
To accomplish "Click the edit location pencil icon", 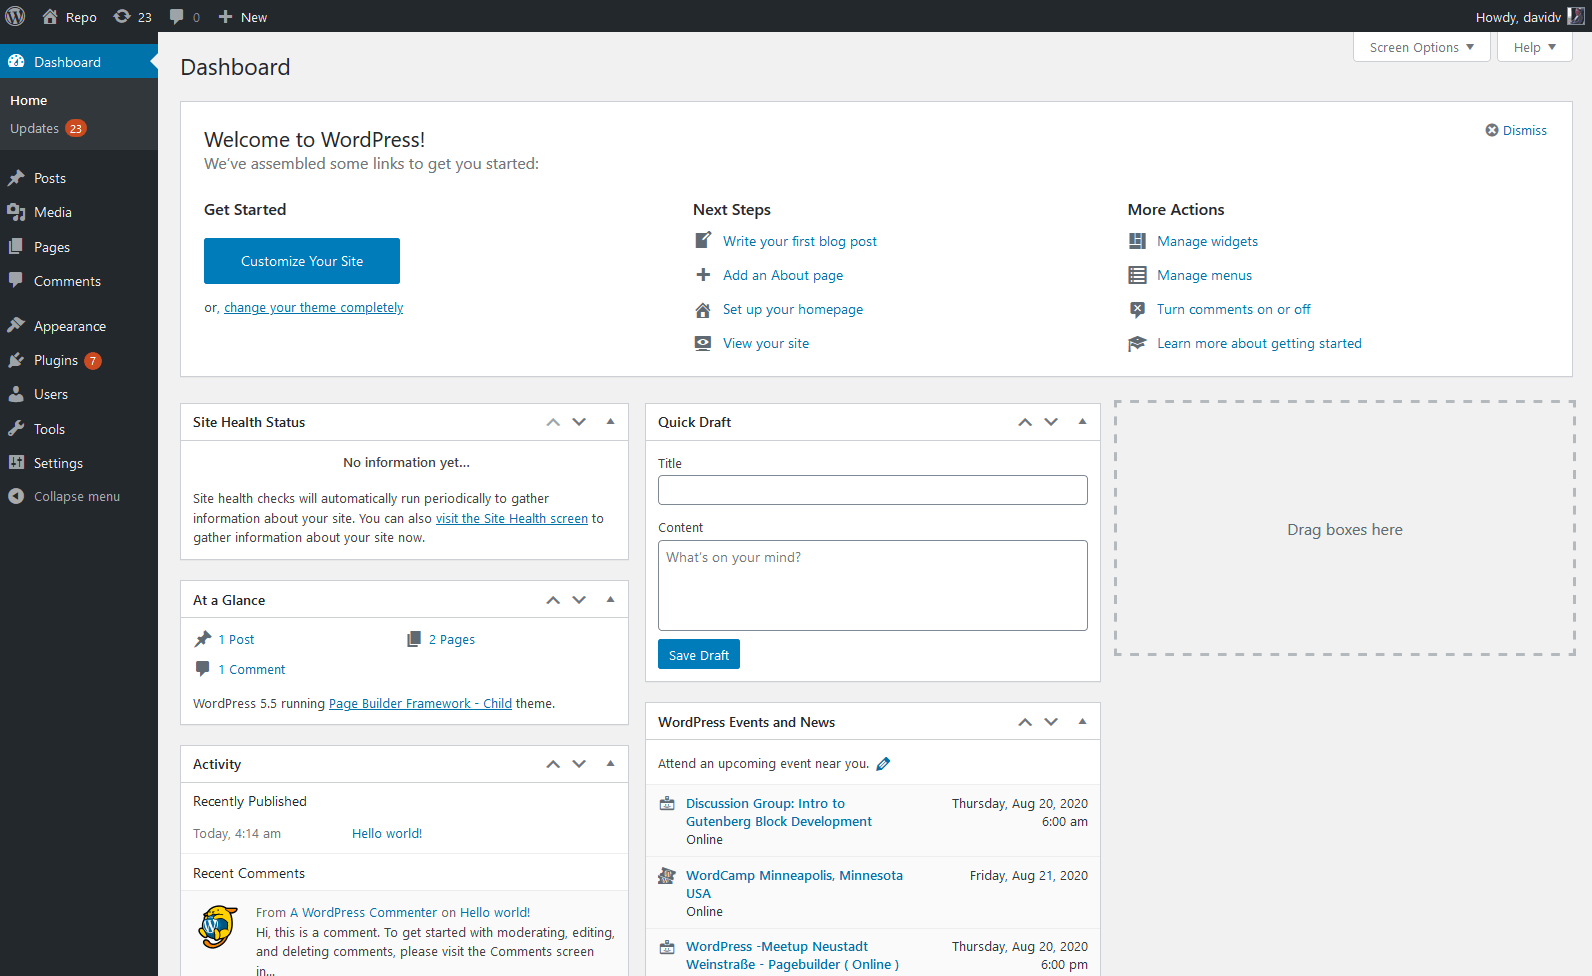I will click(883, 764).
